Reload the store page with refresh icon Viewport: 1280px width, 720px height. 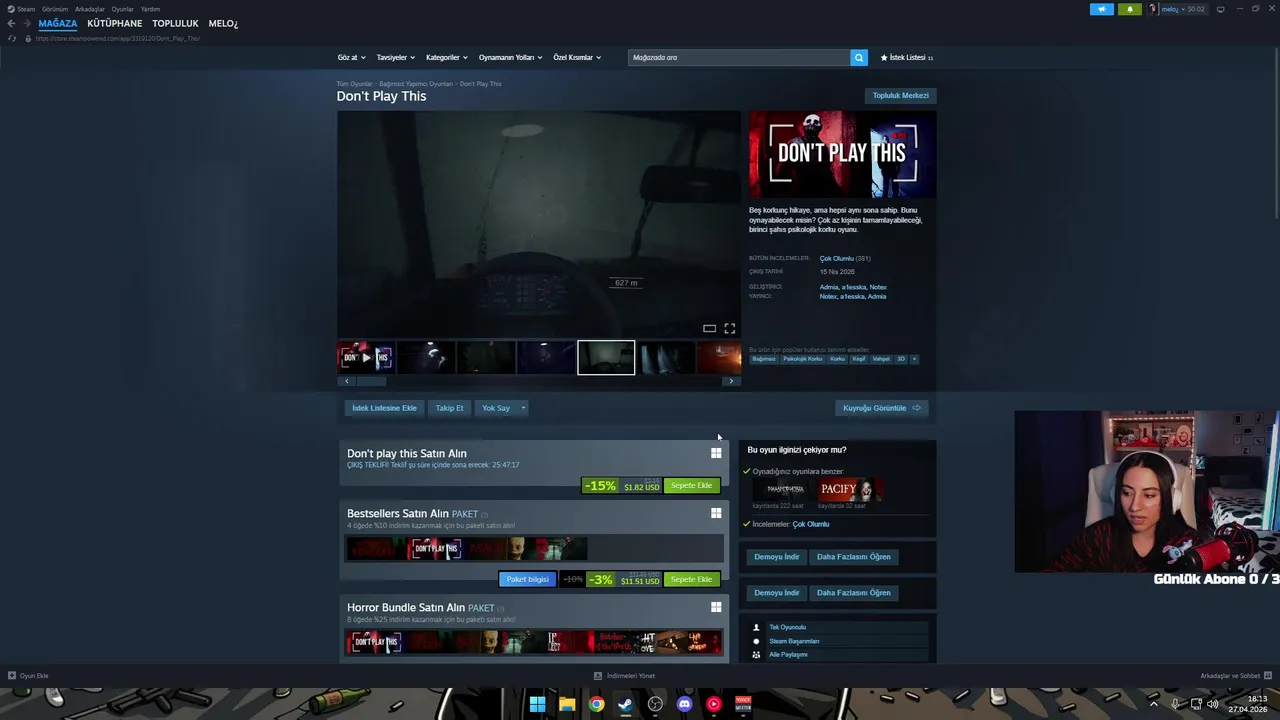pos(12,38)
